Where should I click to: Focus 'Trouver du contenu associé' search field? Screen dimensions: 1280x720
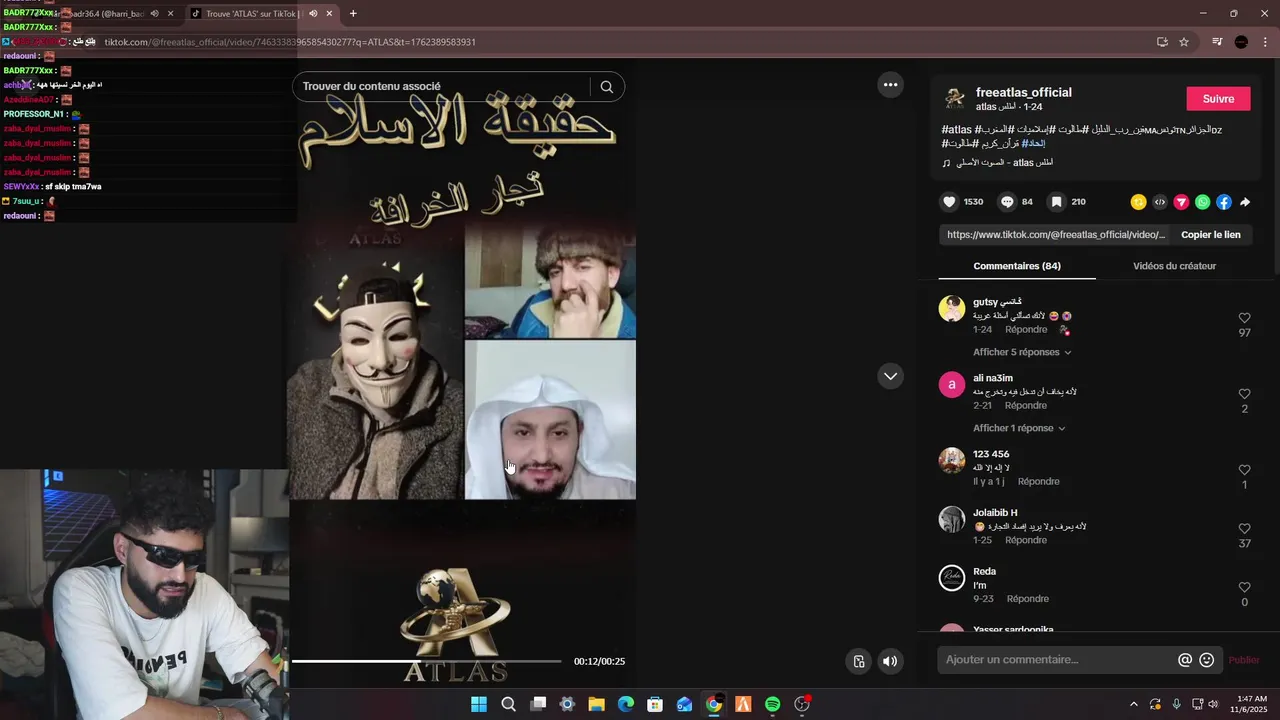coord(445,87)
